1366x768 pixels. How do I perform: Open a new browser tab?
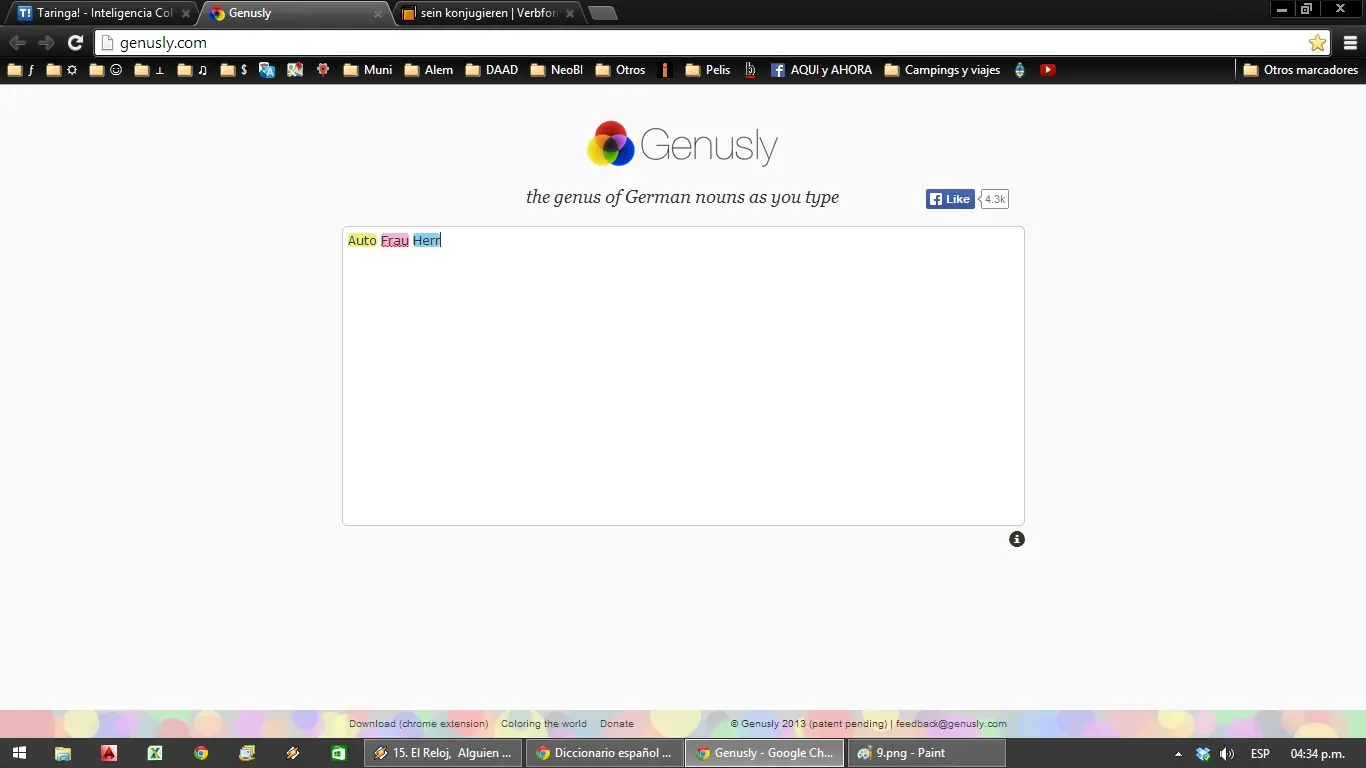[x=602, y=13]
